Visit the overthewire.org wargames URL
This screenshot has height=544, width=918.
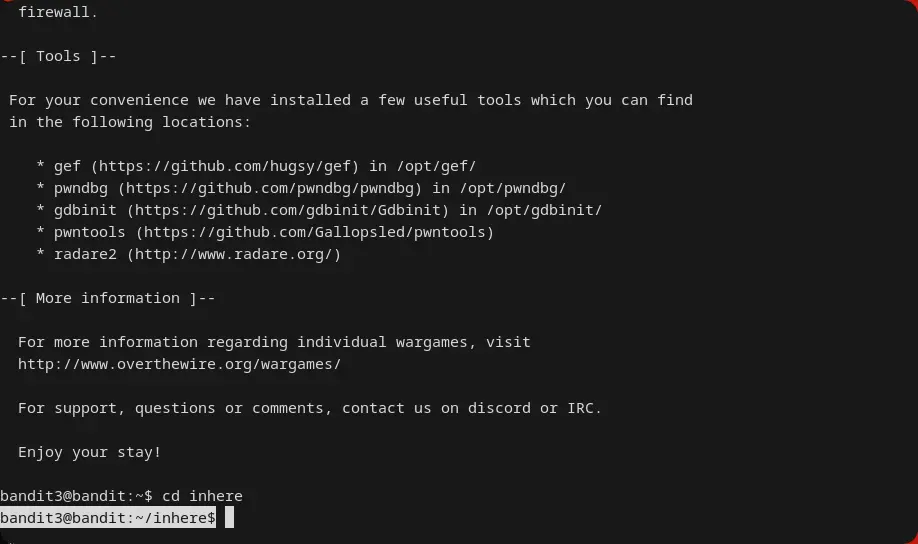(179, 364)
